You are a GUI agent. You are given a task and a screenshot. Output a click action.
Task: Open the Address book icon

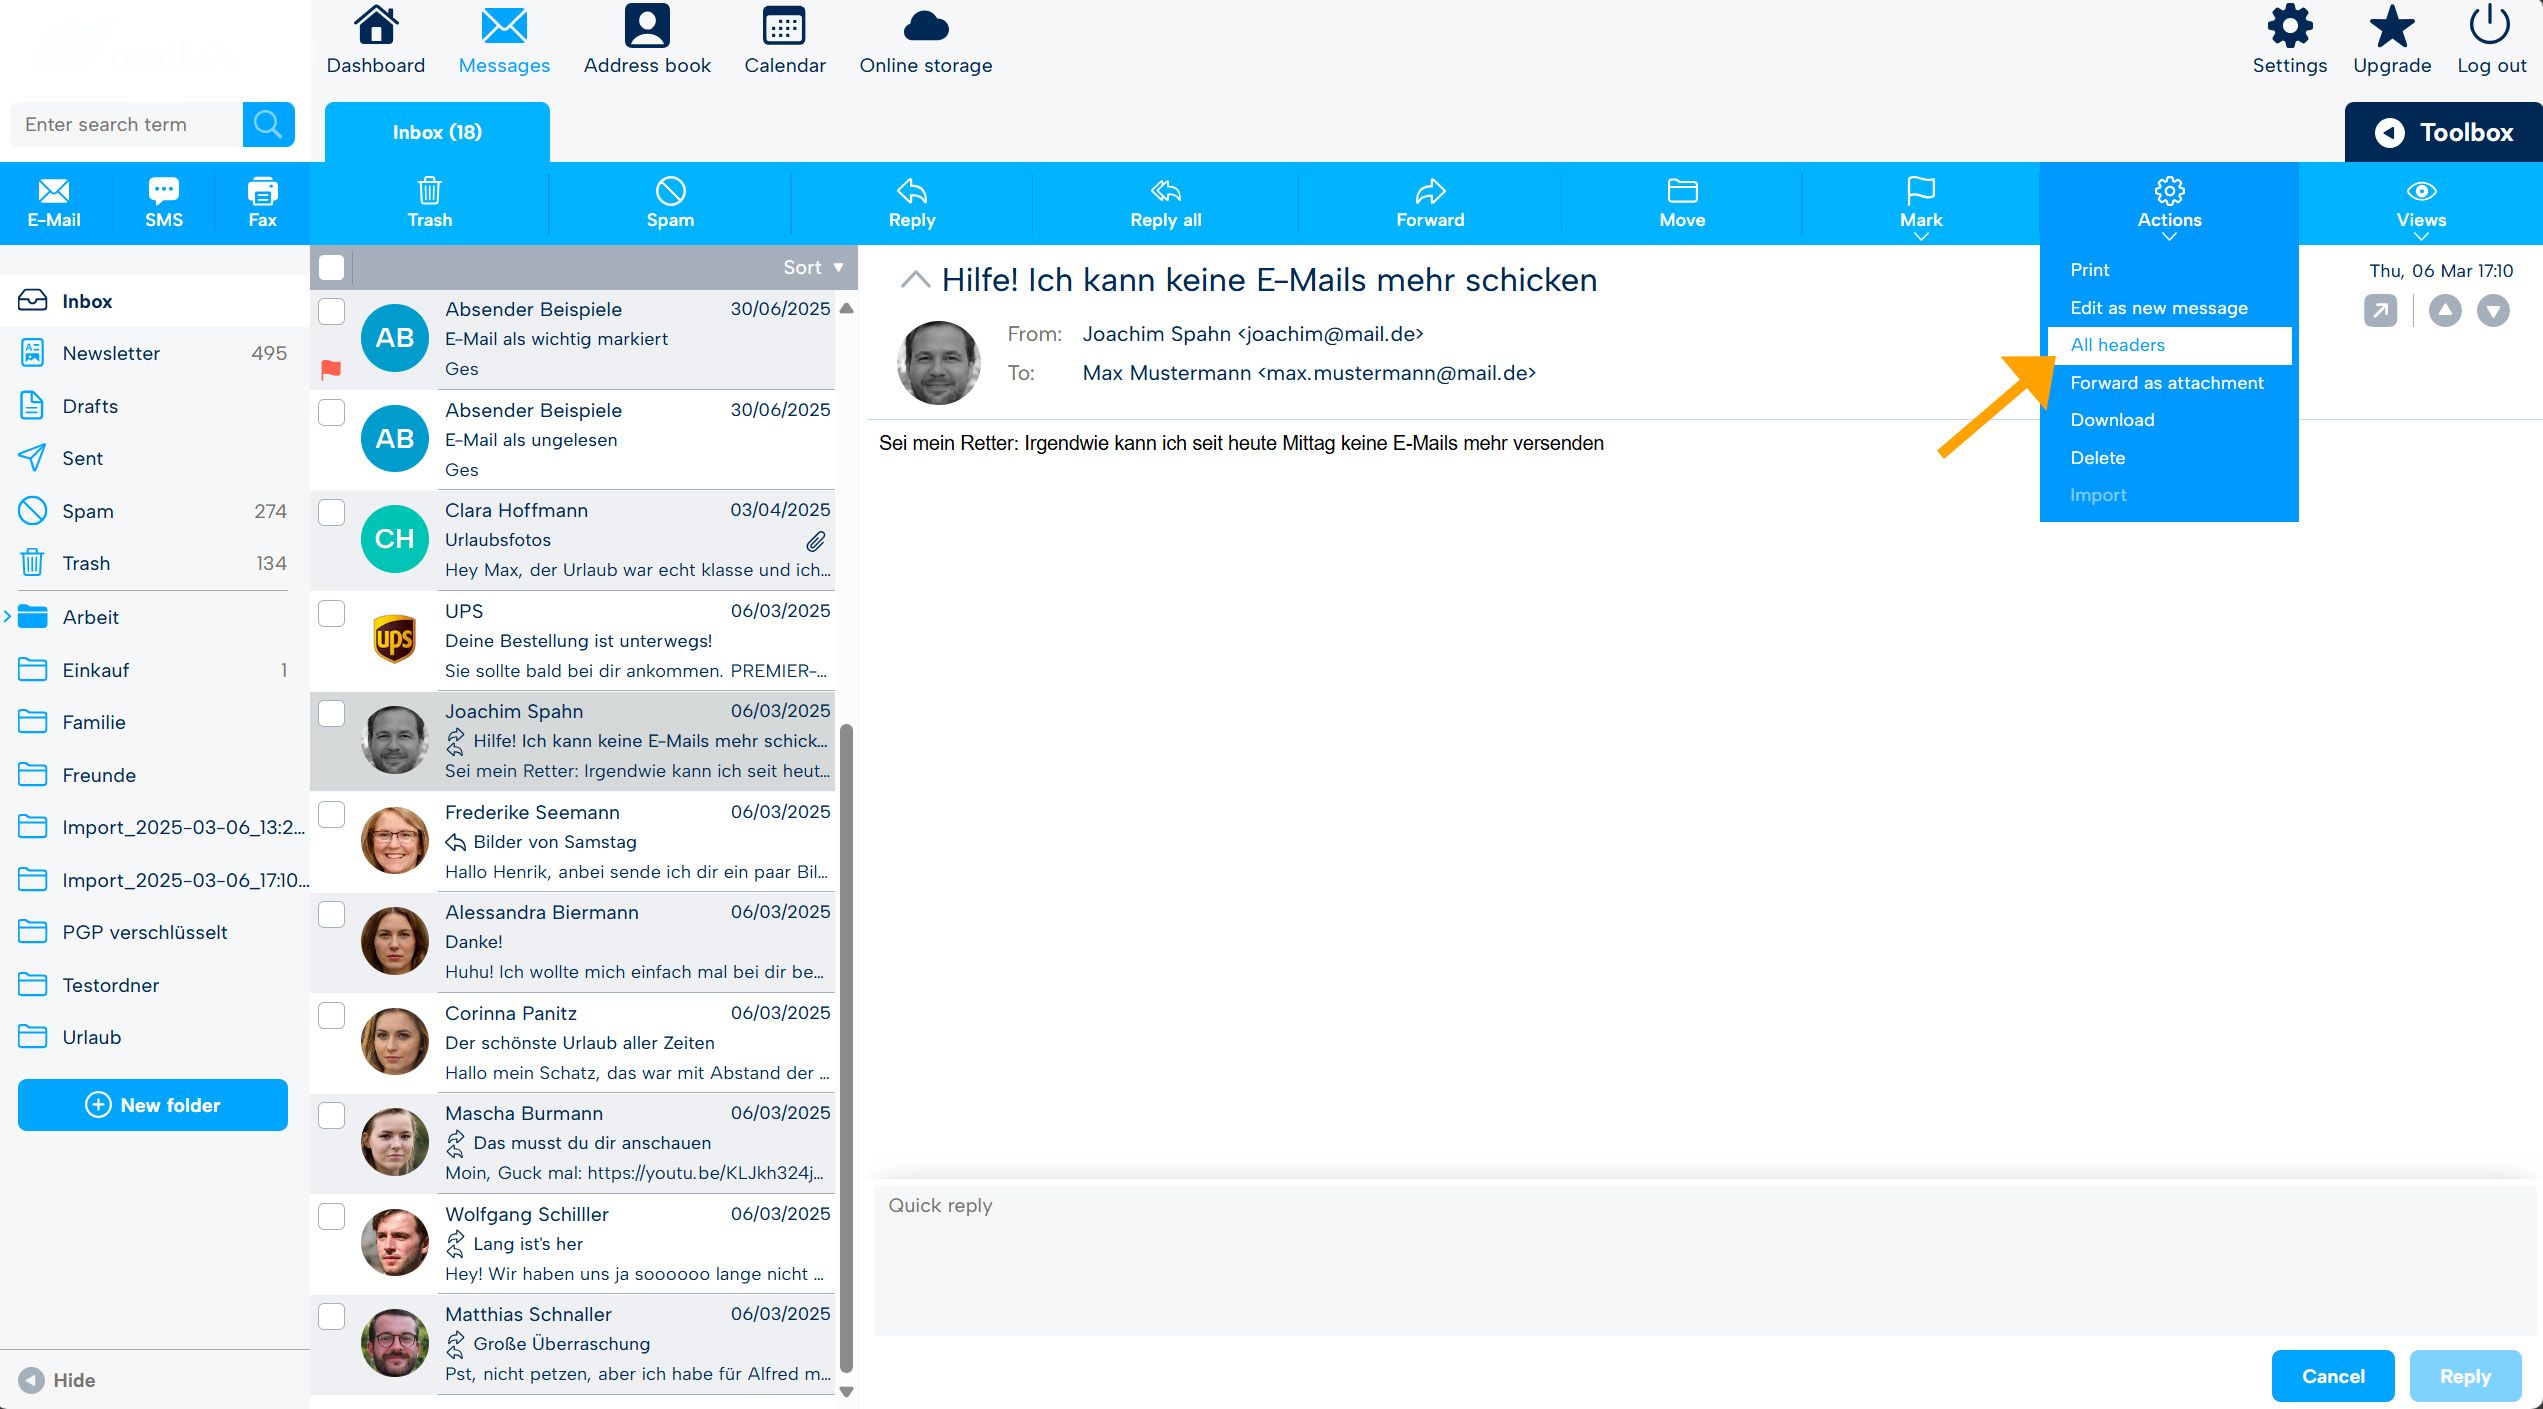(647, 26)
